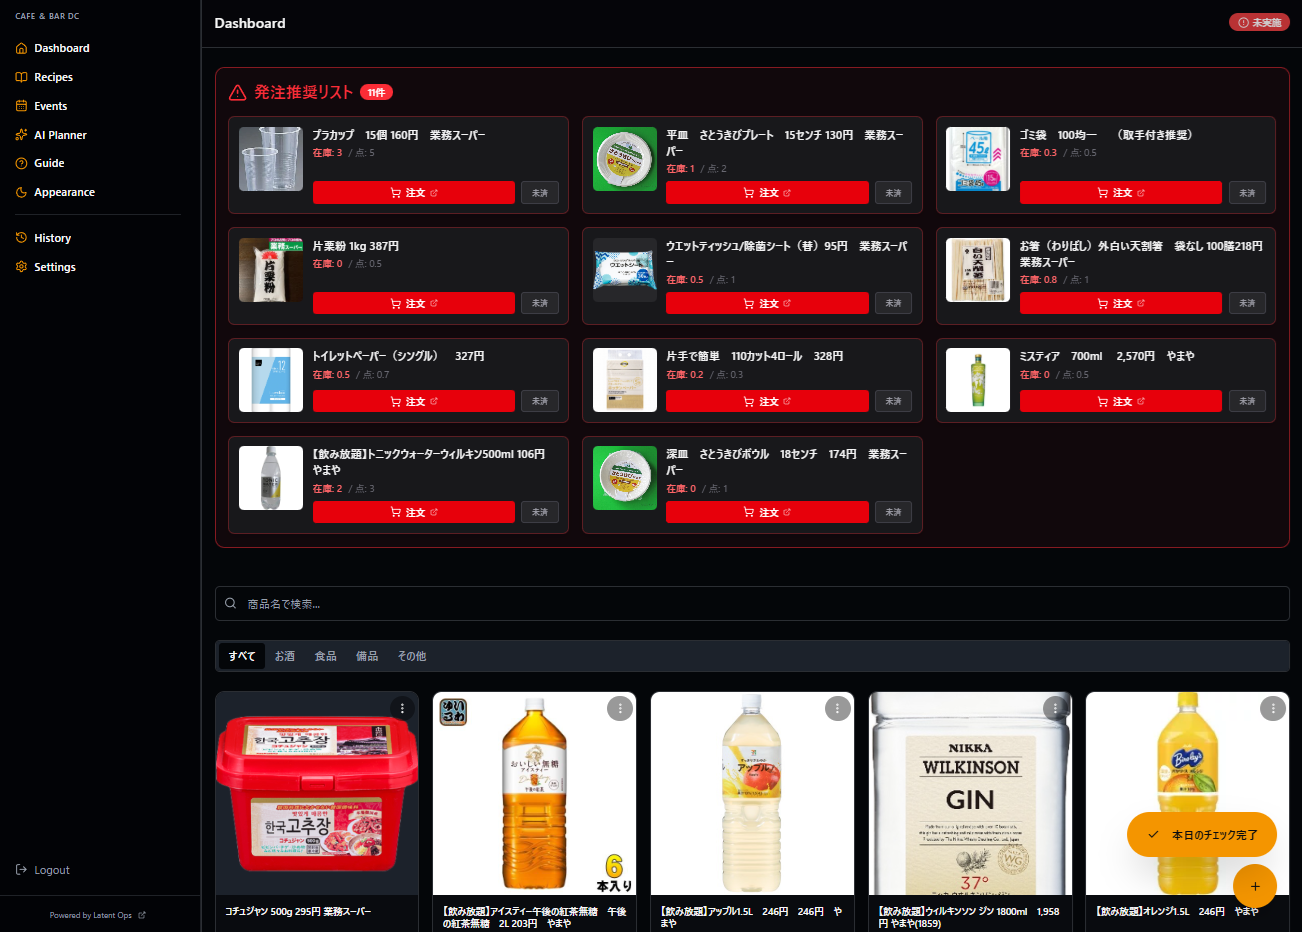
Task: Toggle 未済 status for プラカップ item
Action: (x=539, y=193)
